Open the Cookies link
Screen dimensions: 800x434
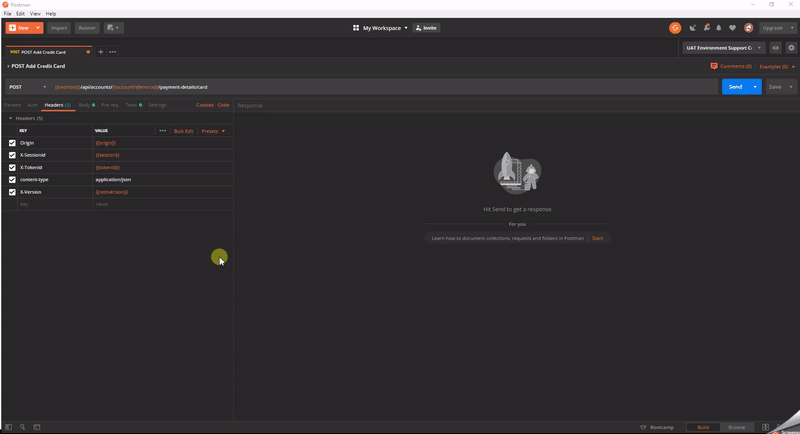tap(204, 105)
